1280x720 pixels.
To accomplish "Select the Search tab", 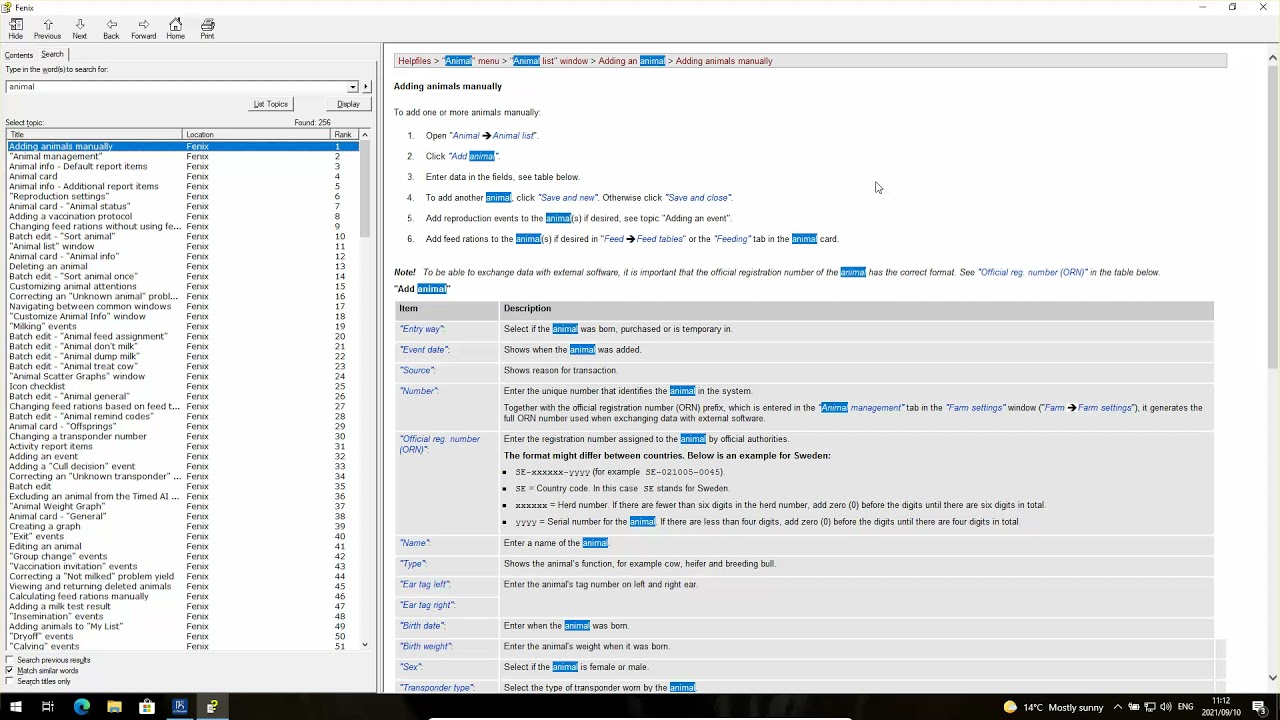I will click(x=52, y=54).
